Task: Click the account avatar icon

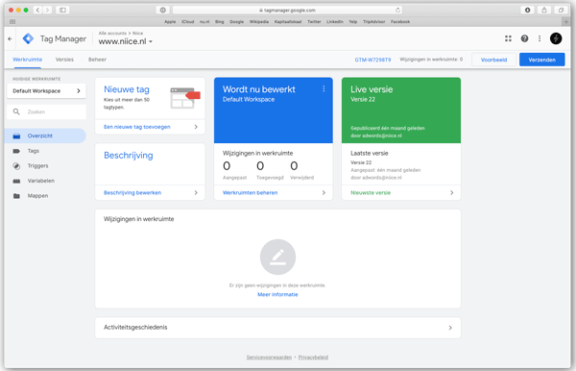Action: pos(556,38)
